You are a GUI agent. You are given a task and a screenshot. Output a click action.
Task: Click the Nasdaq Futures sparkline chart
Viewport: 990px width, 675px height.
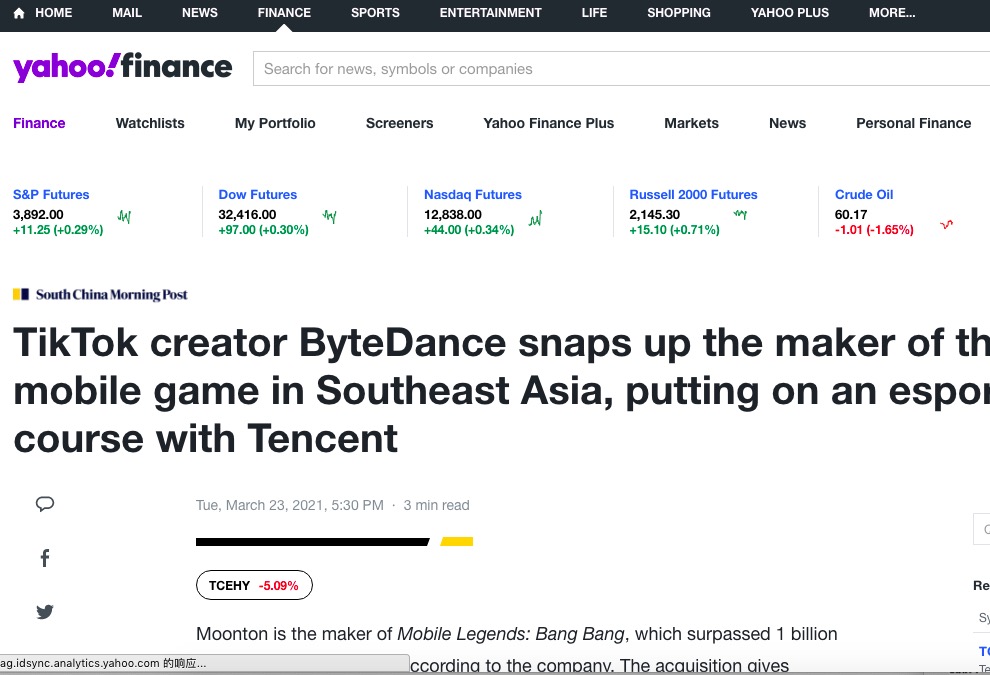click(x=535, y=218)
